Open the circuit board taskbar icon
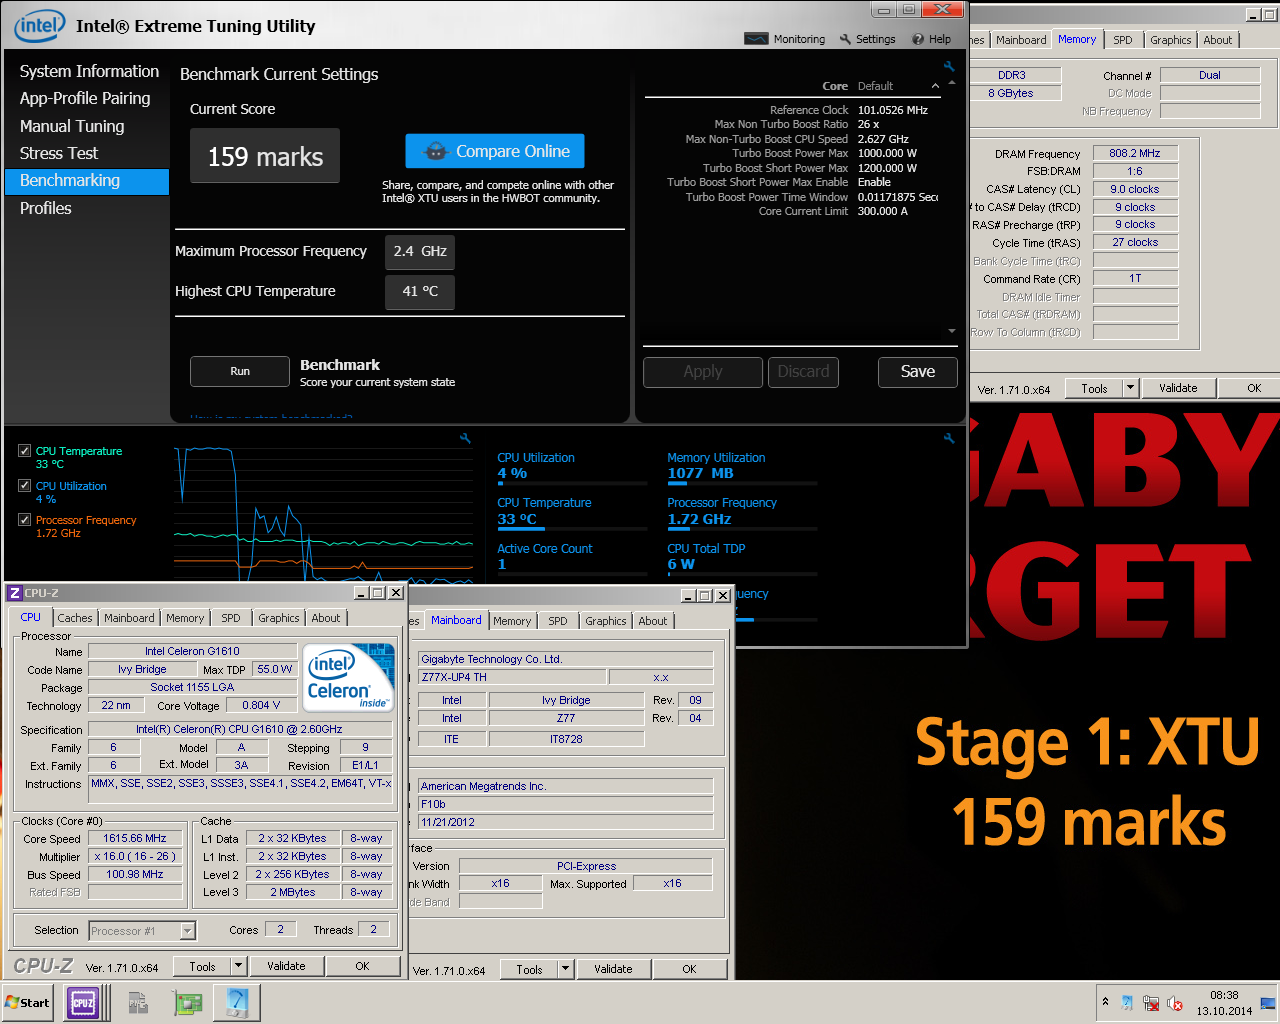 click(x=187, y=1002)
